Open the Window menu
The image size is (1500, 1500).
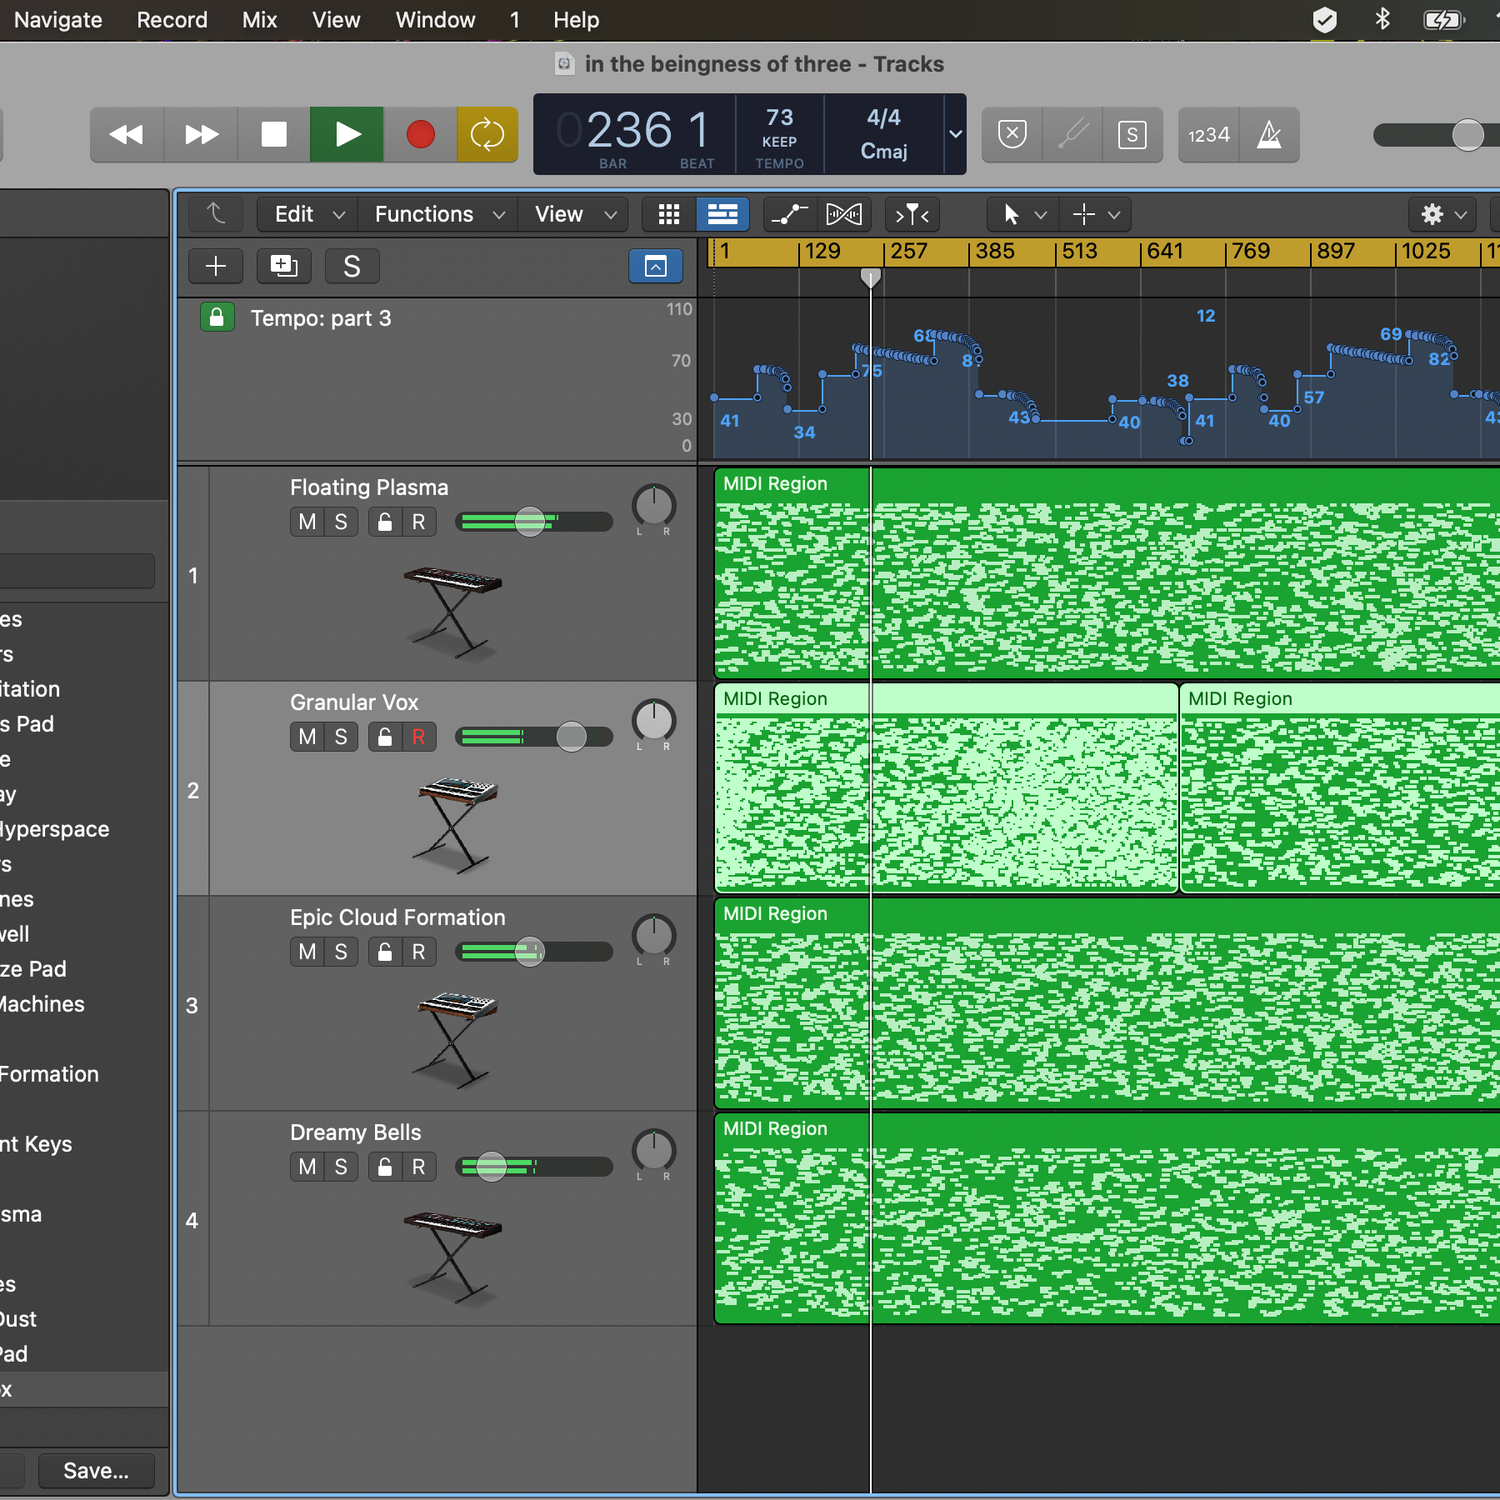[x=435, y=20]
